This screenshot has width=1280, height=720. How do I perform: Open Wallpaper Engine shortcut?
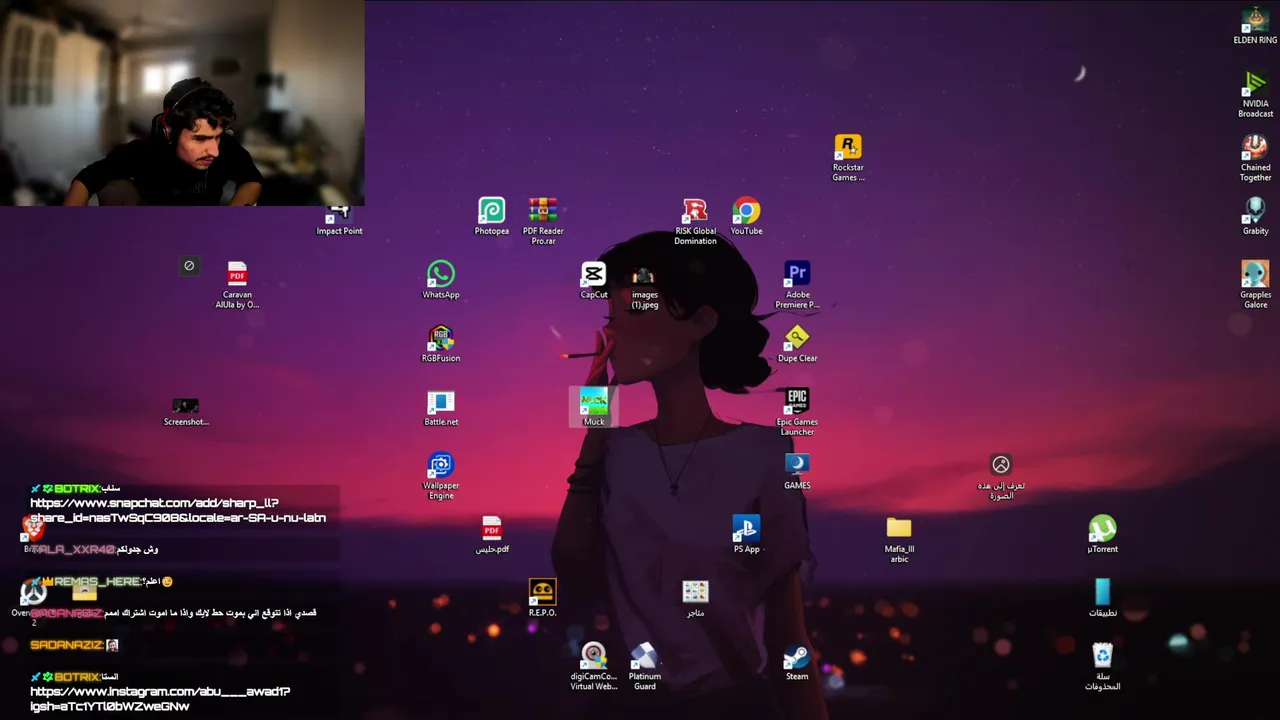pyautogui.click(x=441, y=476)
